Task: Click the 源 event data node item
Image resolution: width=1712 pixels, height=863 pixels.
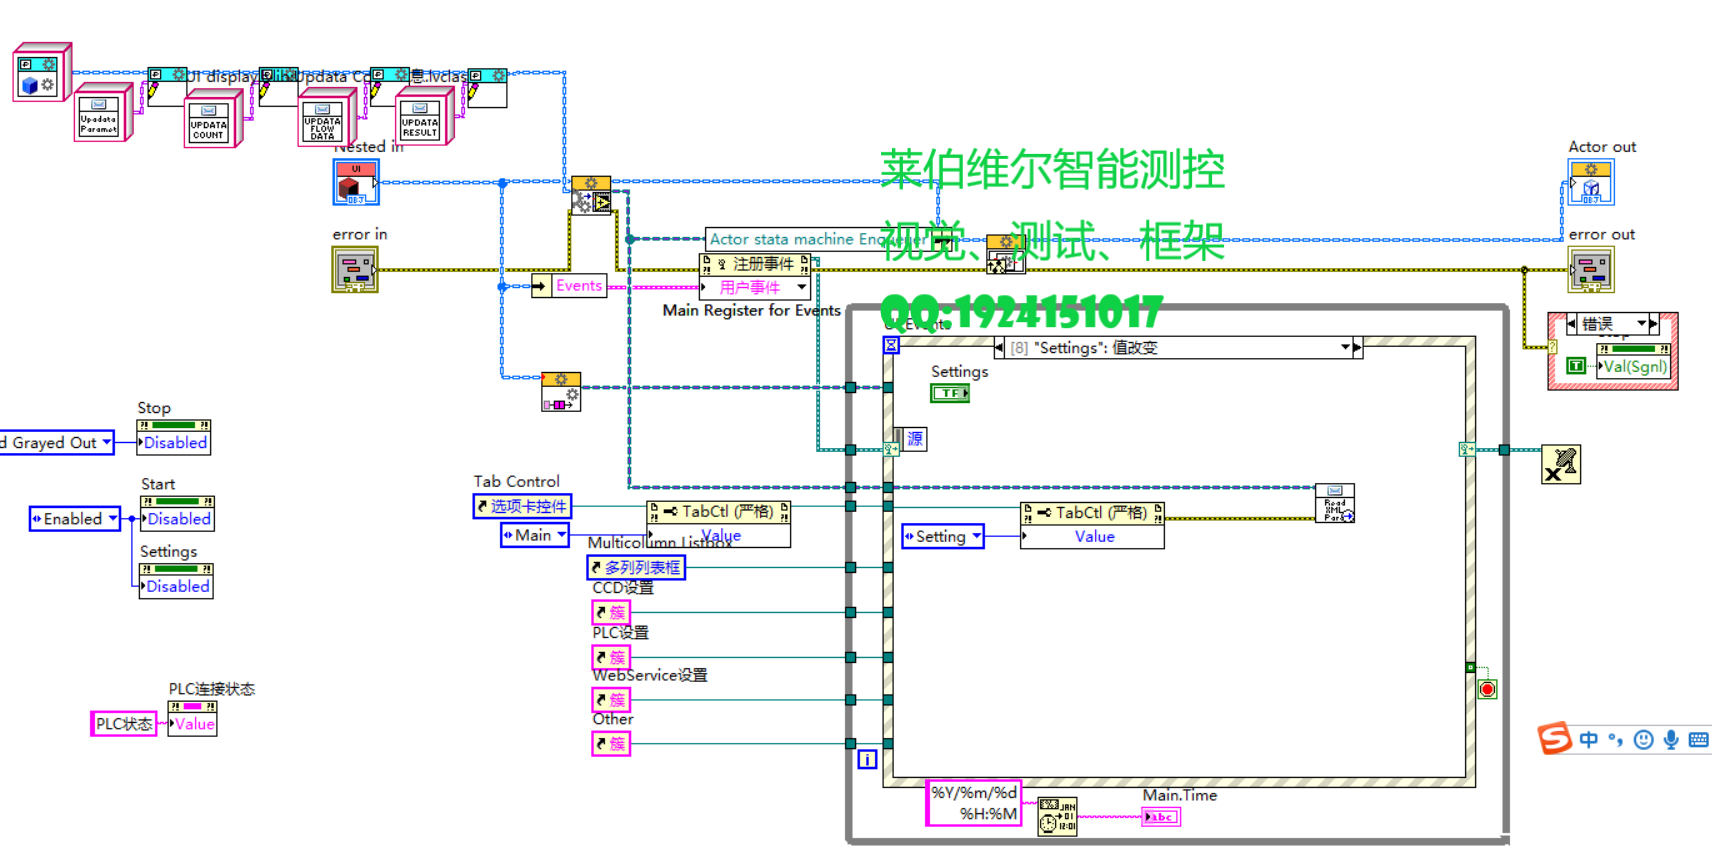Action: (x=915, y=439)
